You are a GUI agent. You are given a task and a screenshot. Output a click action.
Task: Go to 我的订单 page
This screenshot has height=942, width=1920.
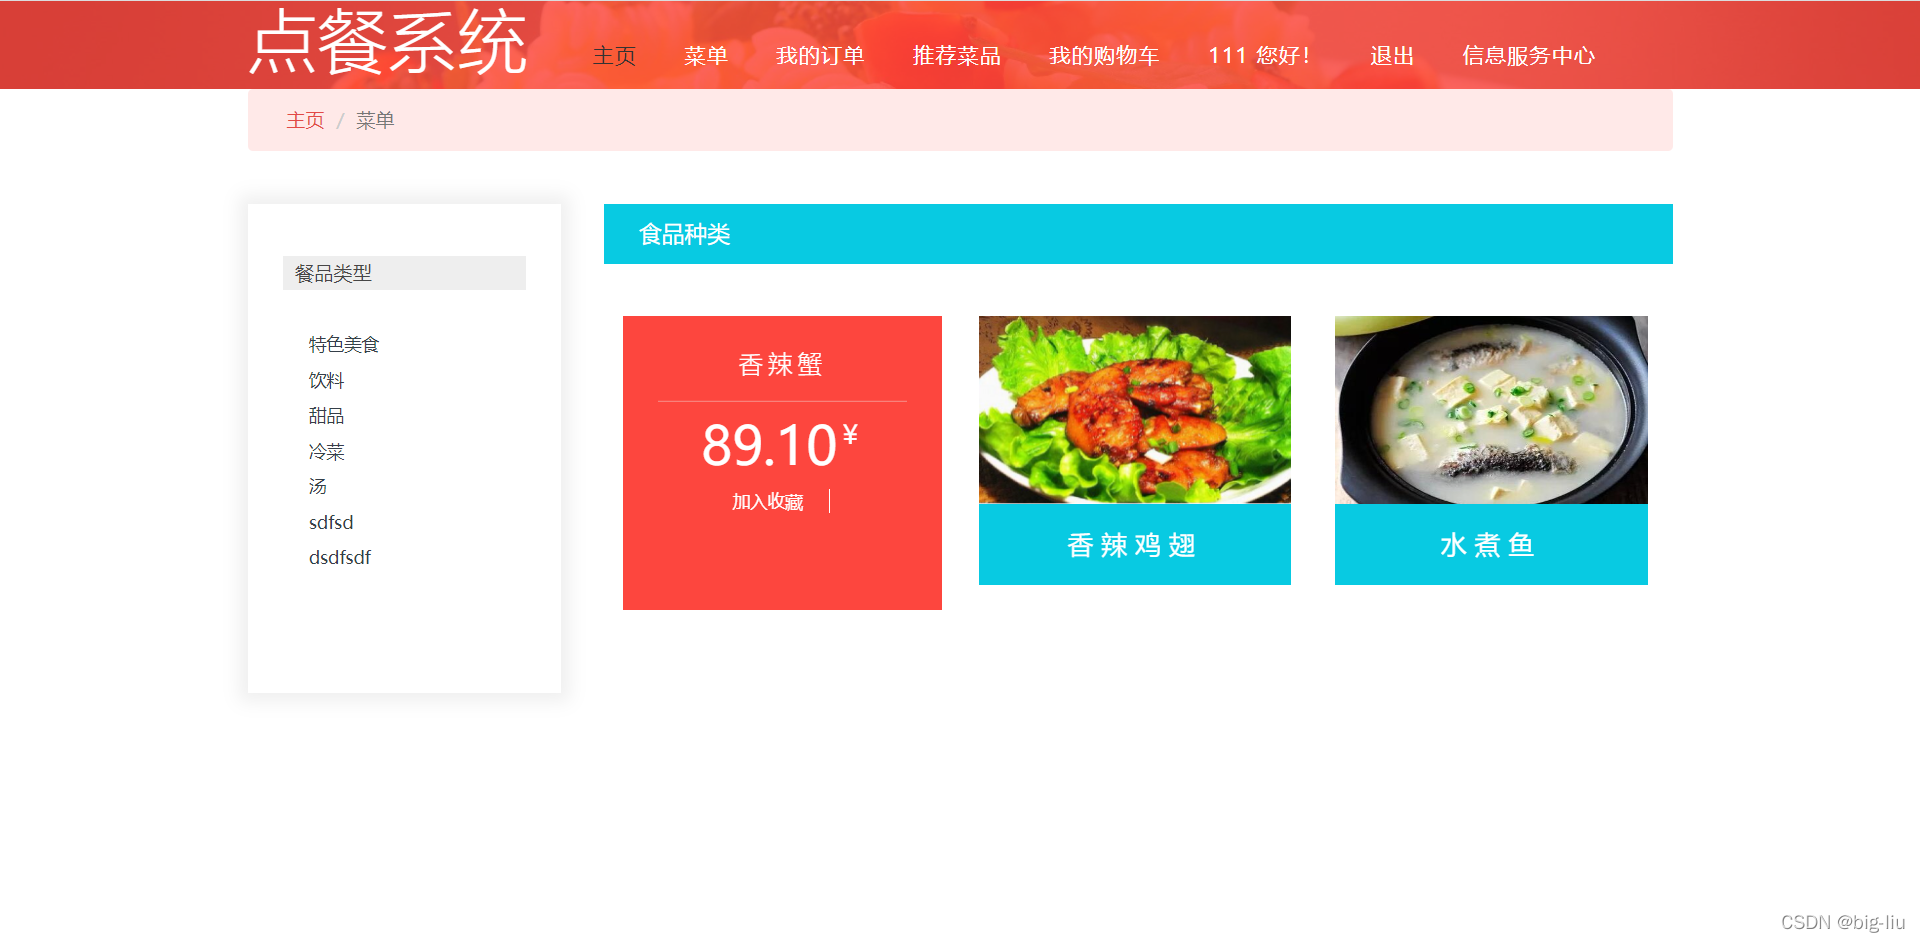820,56
